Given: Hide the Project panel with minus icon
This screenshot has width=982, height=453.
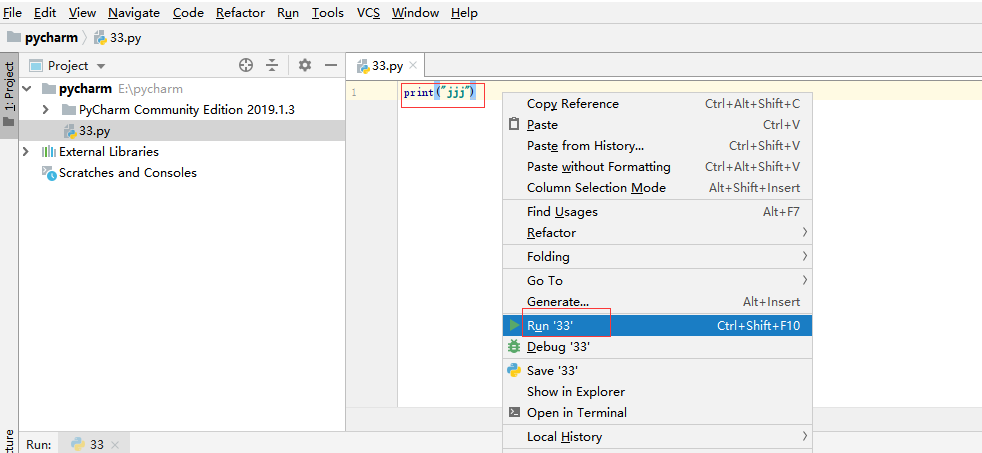Looking at the screenshot, I should pyautogui.click(x=331, y=65).
